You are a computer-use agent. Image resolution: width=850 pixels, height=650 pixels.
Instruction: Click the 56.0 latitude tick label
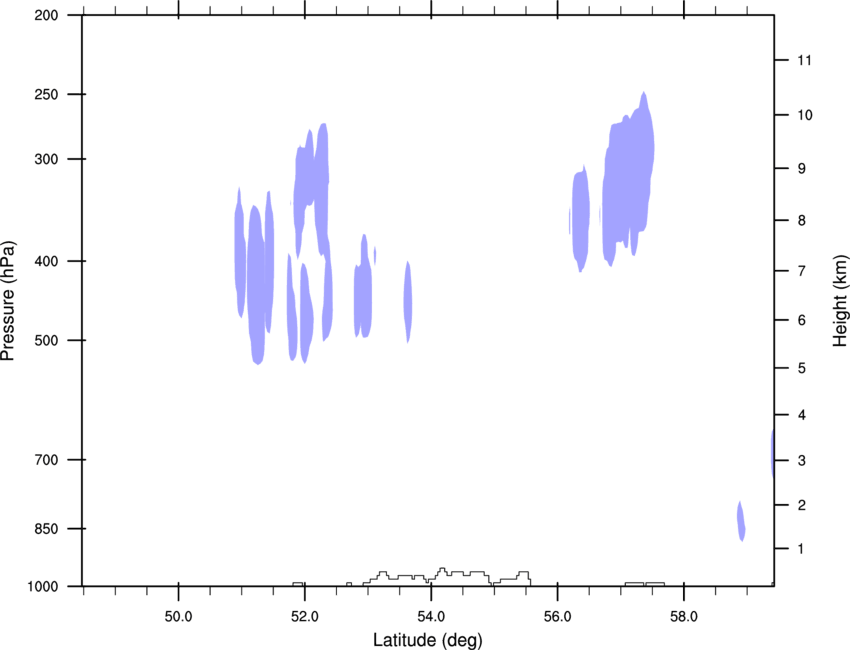(x=557, y=617)
